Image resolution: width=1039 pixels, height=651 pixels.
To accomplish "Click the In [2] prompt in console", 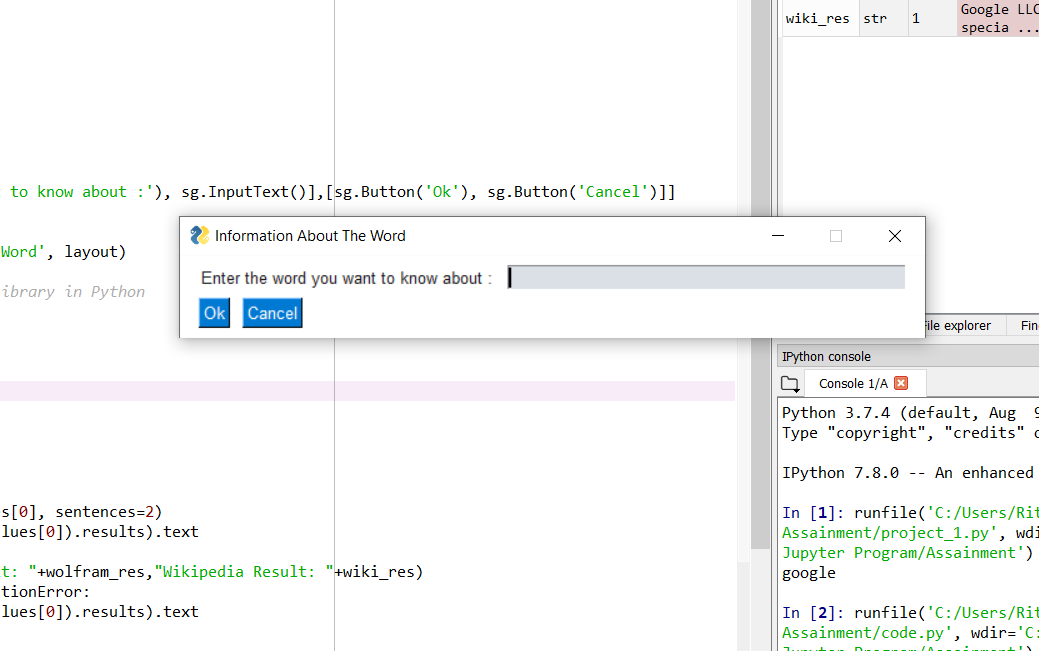I will (x=813, y=613).
